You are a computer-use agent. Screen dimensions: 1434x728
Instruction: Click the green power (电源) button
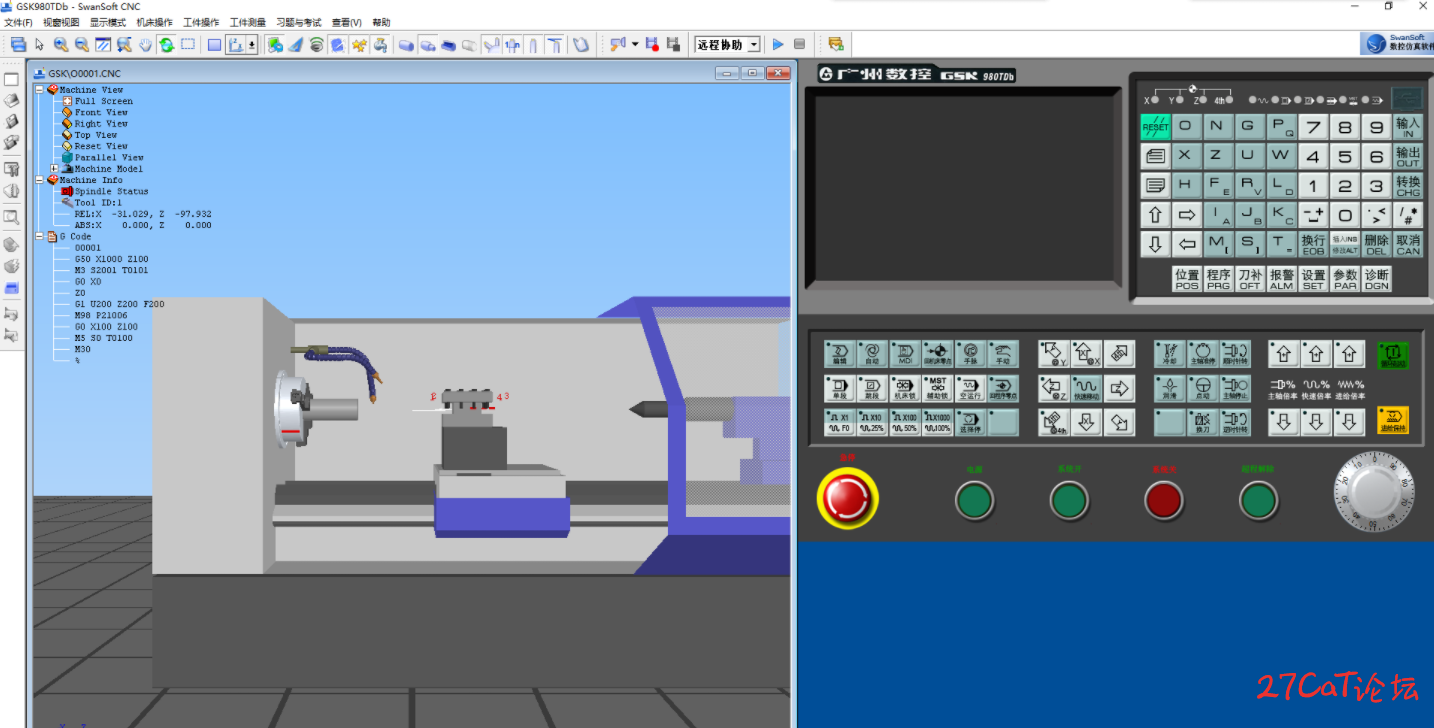(x=974, y=500)
